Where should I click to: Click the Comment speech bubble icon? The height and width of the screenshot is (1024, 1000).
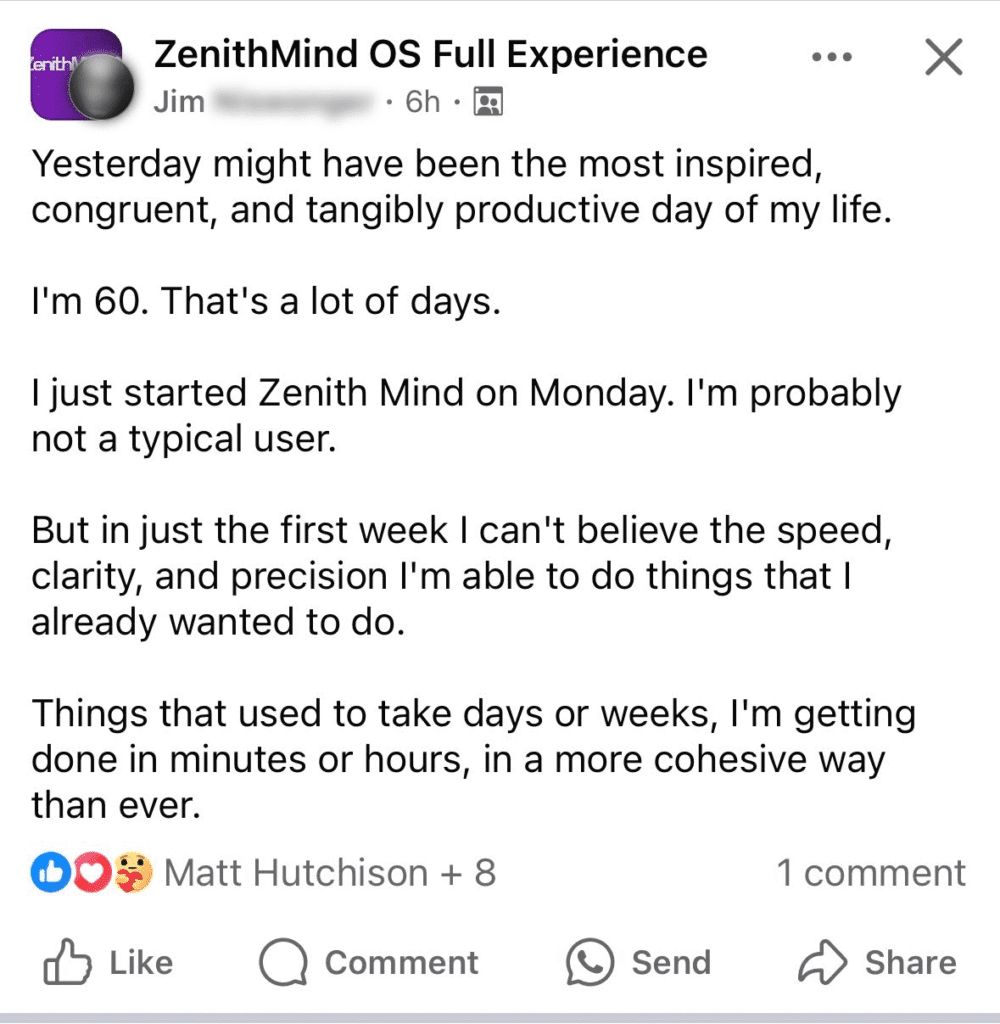282,963
